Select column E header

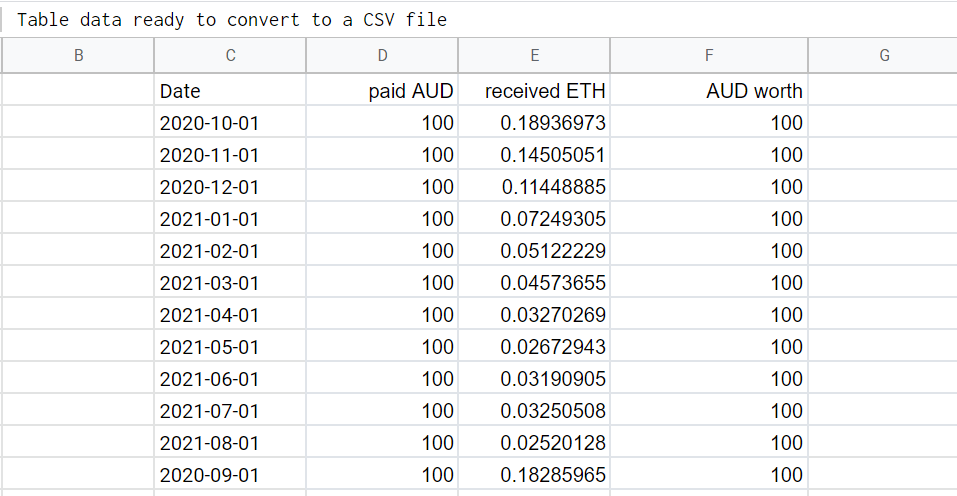click(x=535, y=56)
